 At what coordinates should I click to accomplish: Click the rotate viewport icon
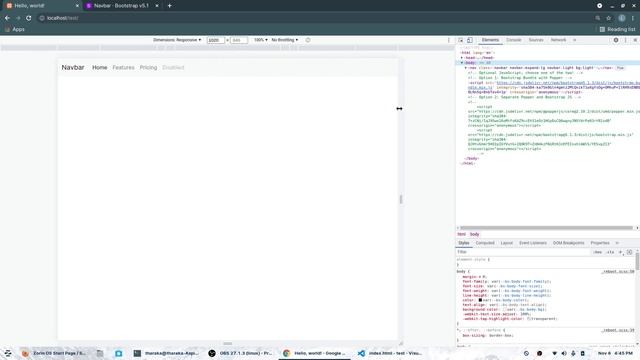pyautogui.click(x=308, y=40)
